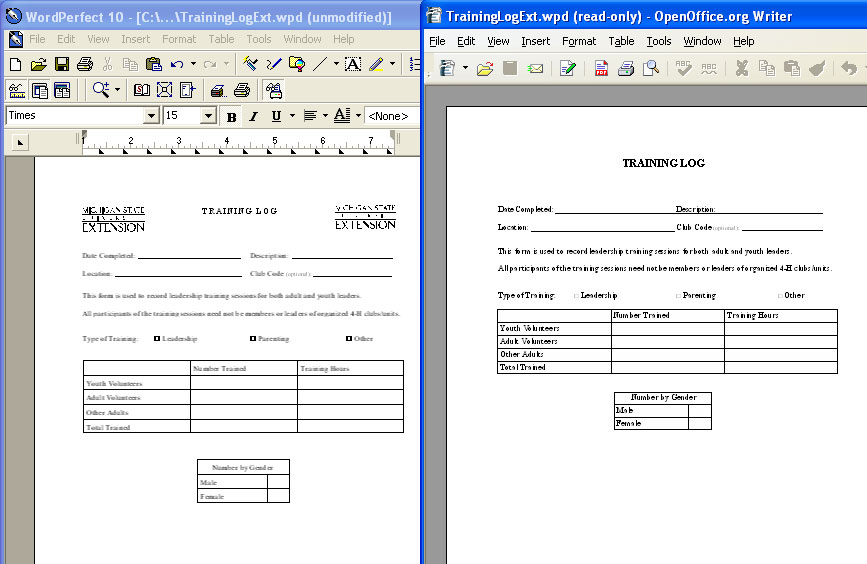This screenshot has height=564, width=867.
Task: Check the Leadership box in WordPerfect document
Action: [x=157, y=339]
